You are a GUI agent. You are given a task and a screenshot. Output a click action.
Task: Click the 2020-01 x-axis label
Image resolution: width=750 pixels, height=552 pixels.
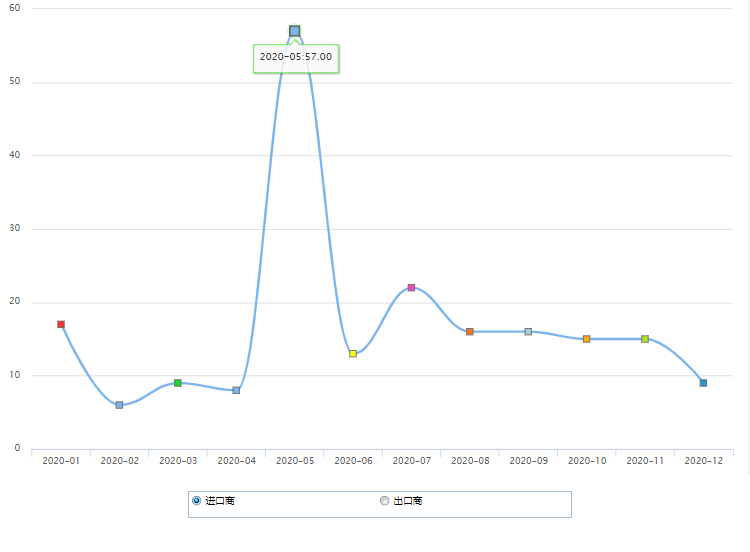coord(61,461)
